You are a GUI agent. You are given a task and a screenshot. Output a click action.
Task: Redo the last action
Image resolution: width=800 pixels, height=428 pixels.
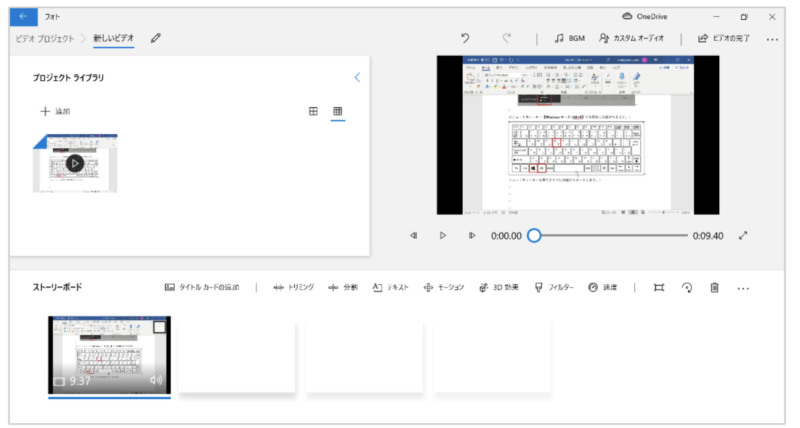(507, 39)
